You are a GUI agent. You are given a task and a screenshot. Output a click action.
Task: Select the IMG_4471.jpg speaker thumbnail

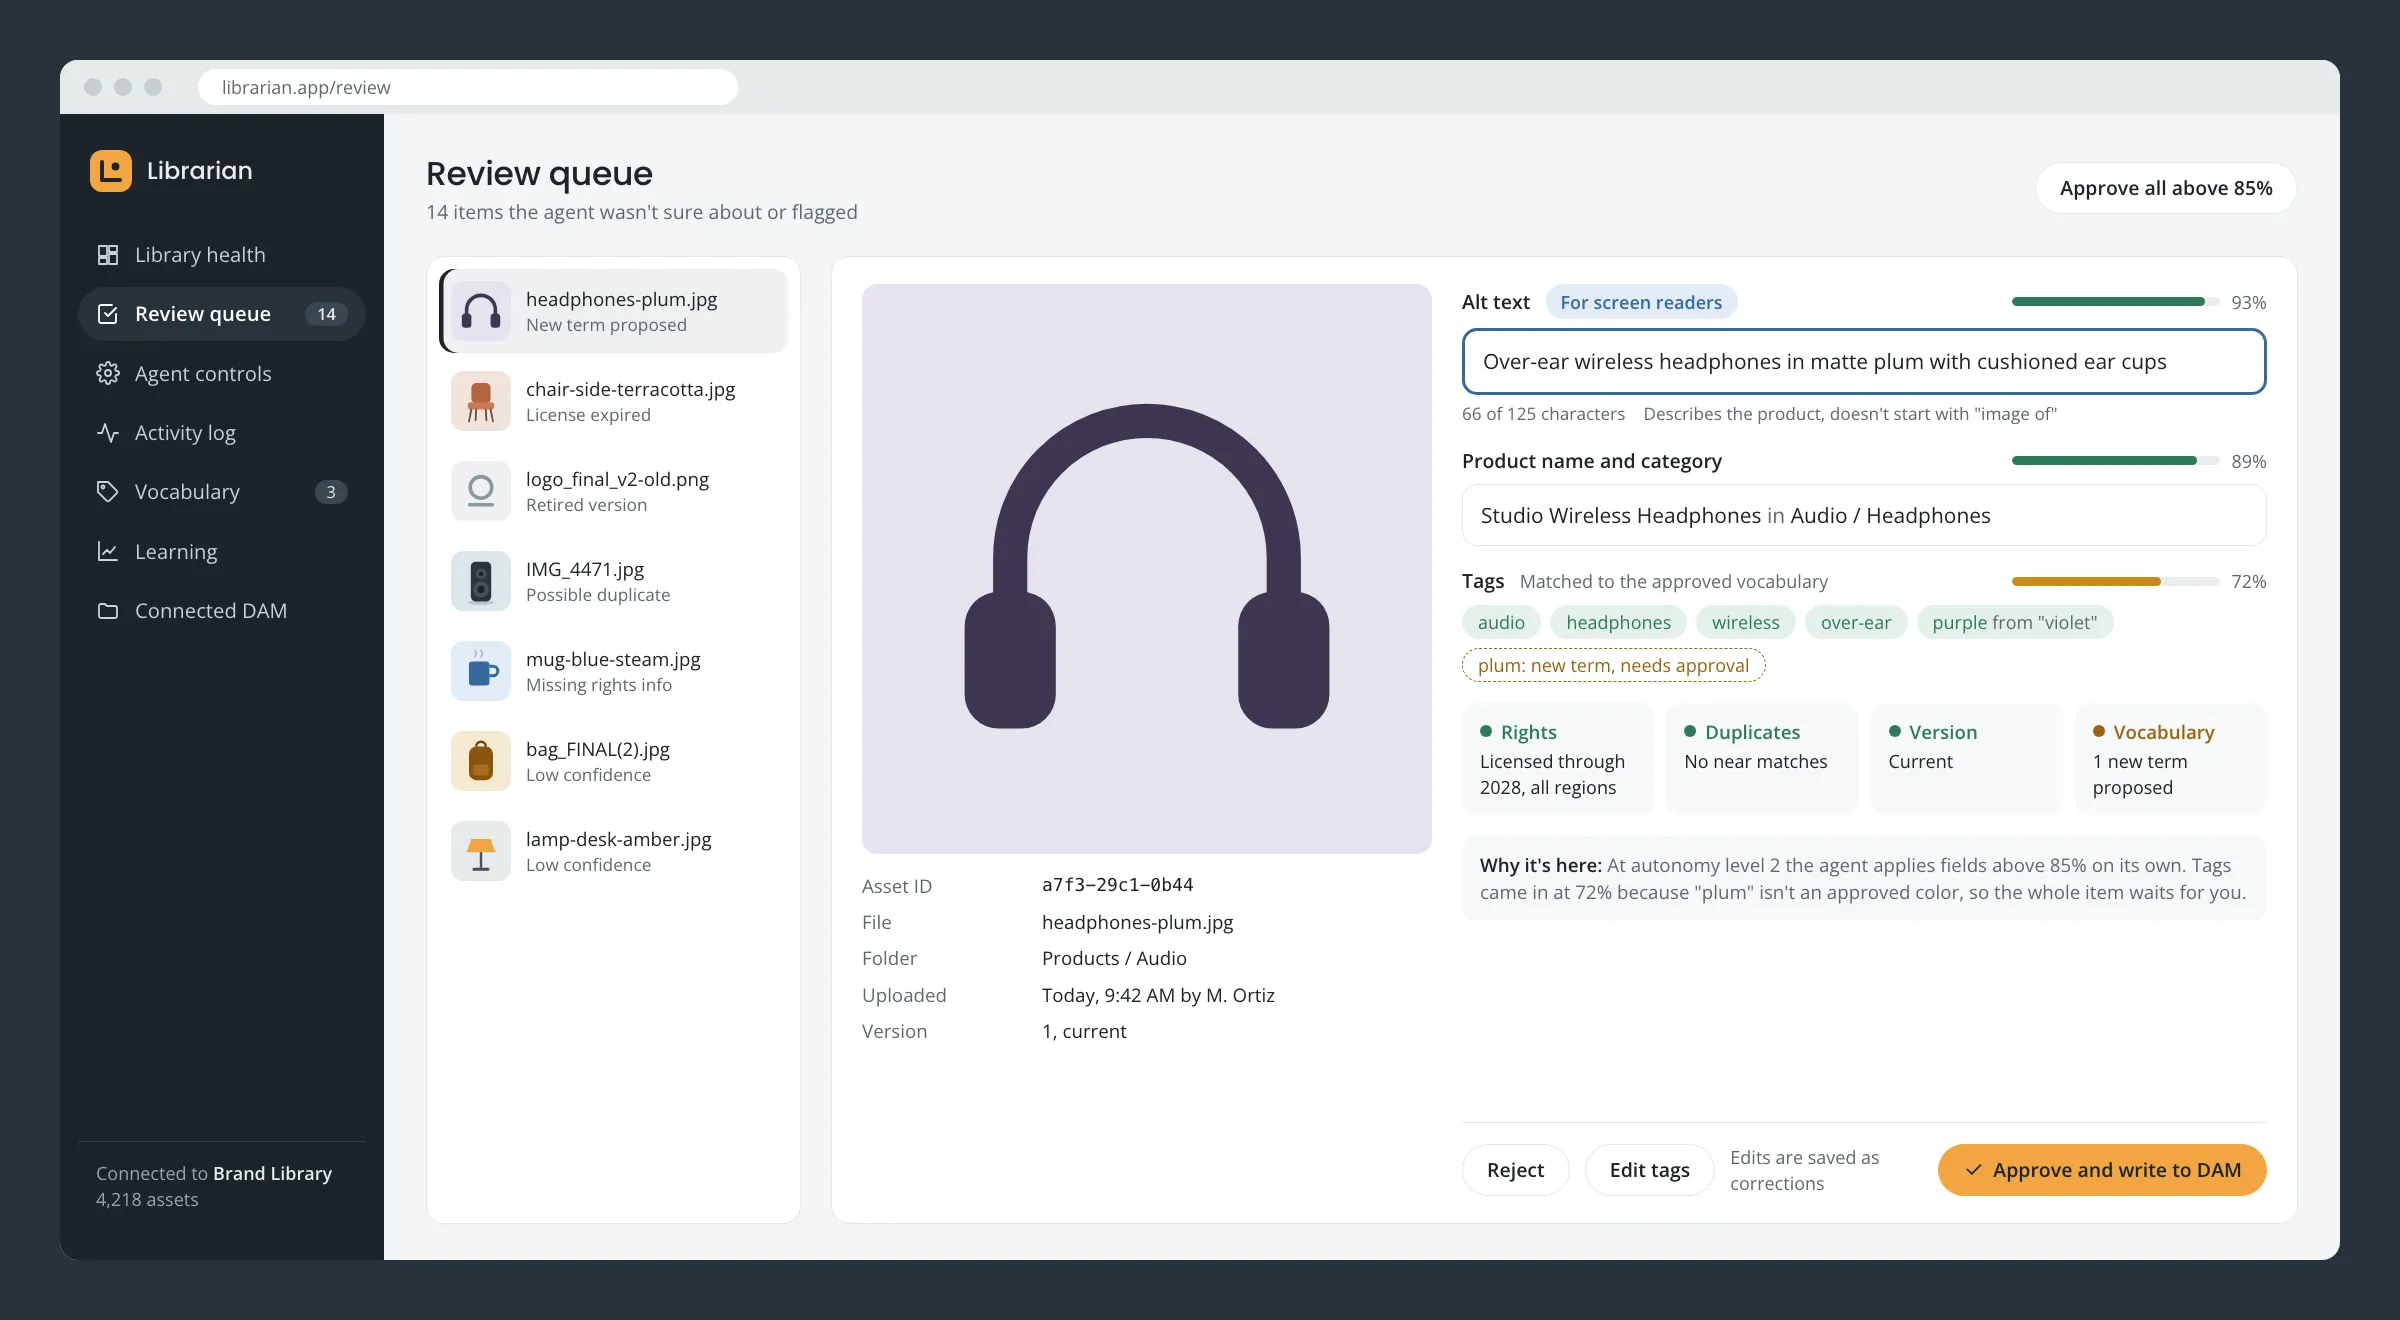[x=481, y=581]
